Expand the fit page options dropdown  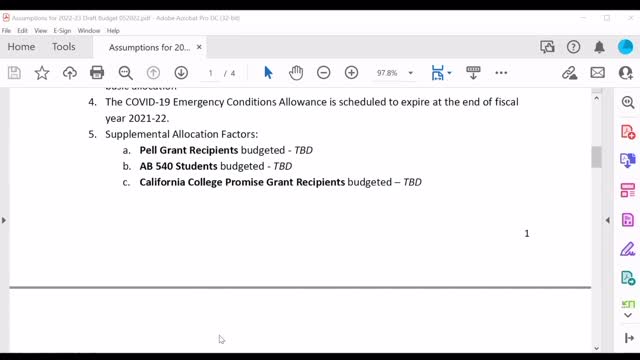[x=449, y=73]
